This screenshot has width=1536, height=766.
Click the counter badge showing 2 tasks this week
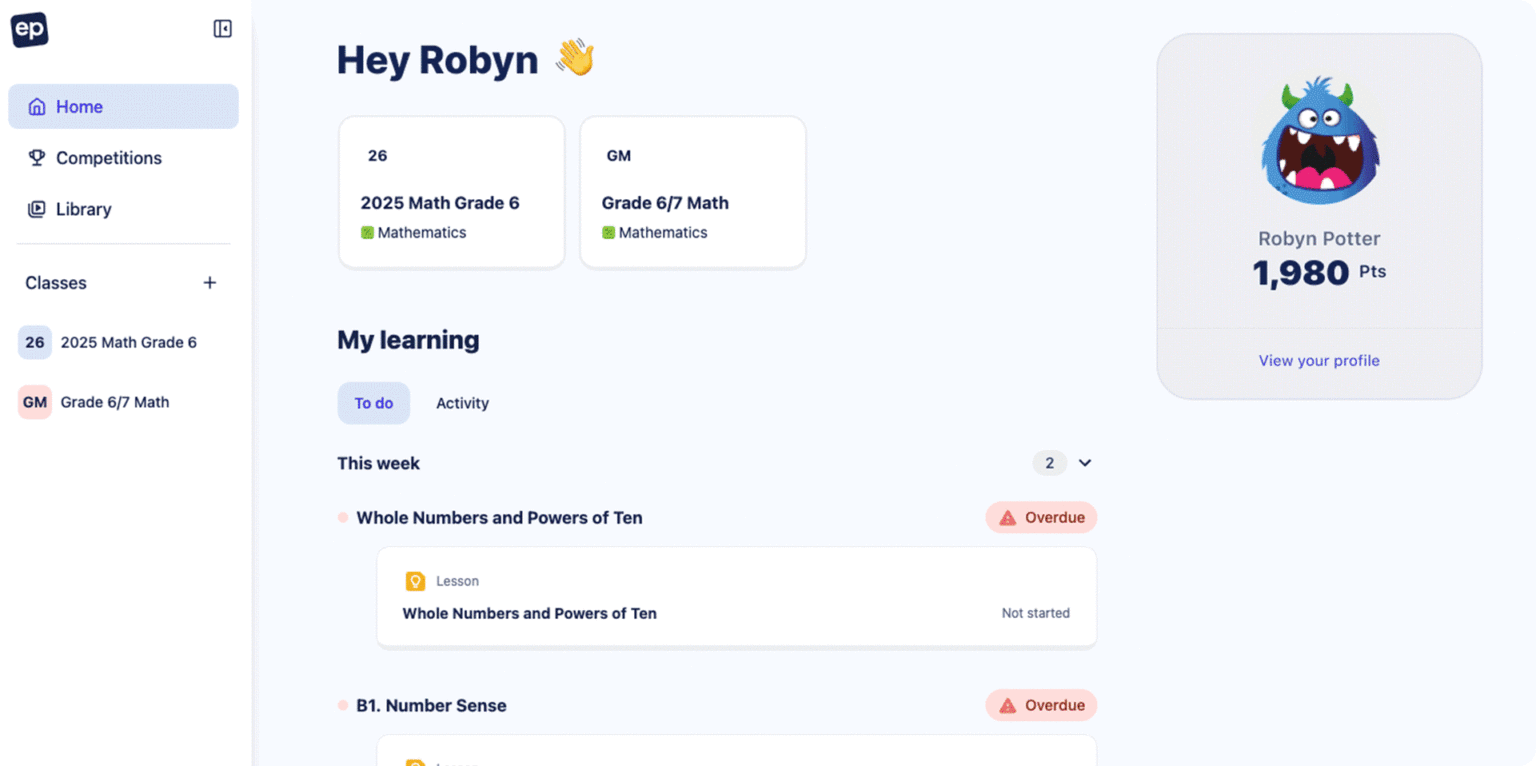pos(1049,463)
